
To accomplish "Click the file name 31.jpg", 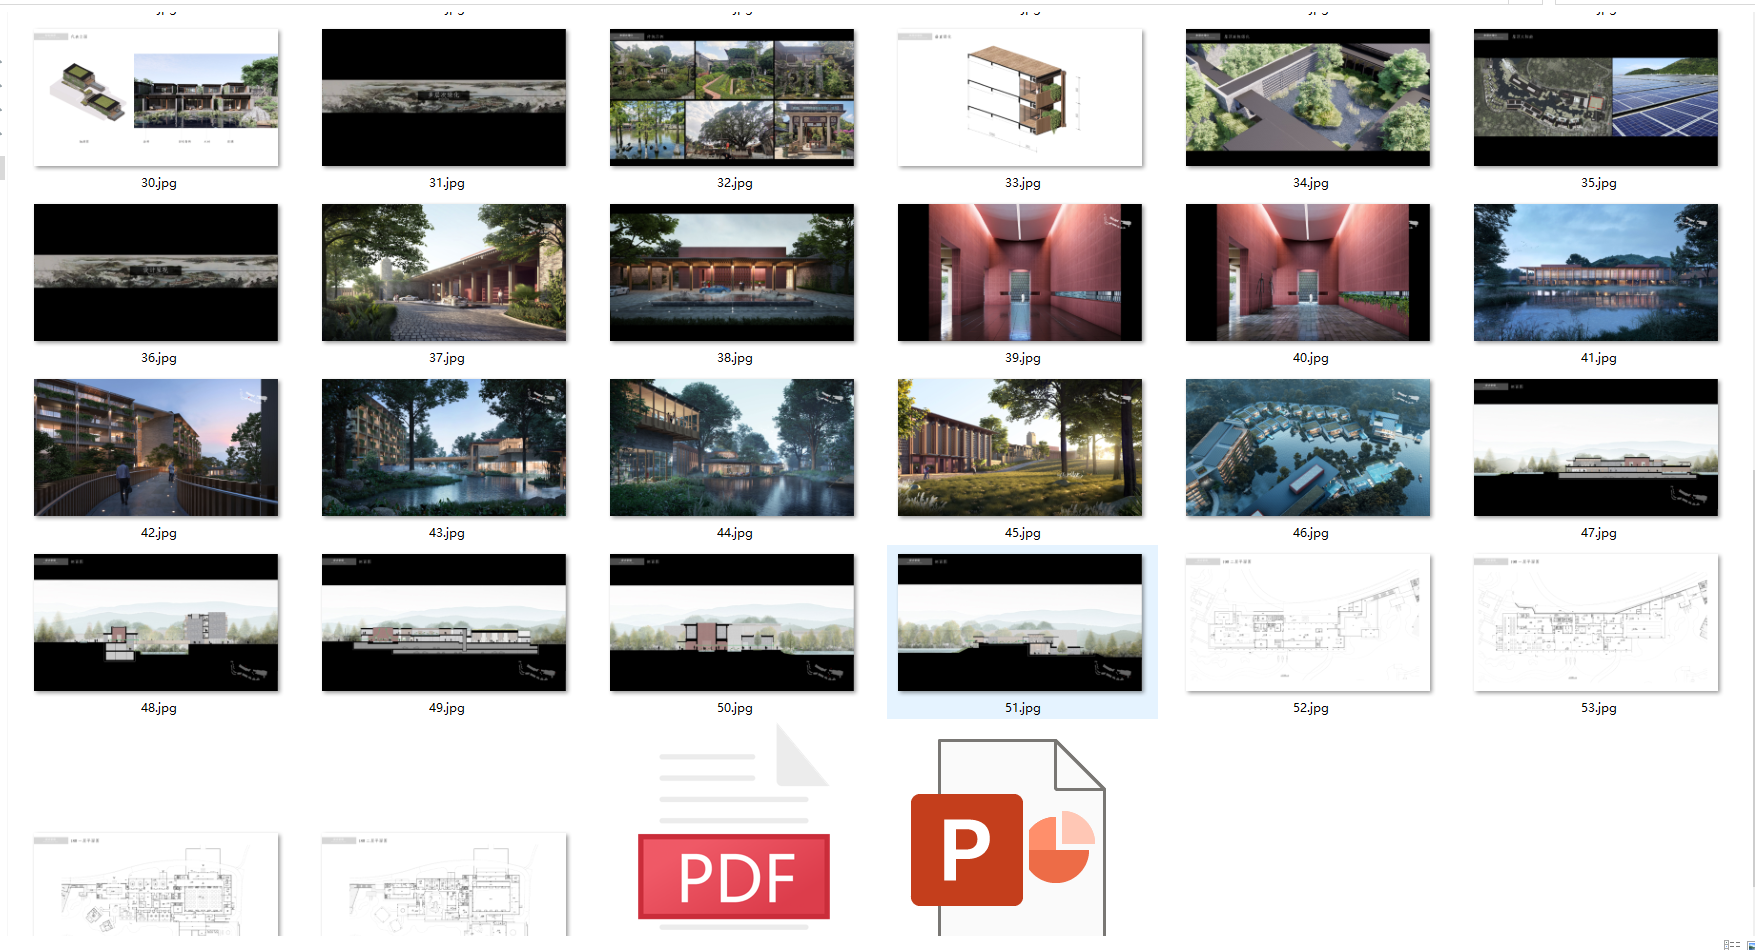I will (447, 183).
